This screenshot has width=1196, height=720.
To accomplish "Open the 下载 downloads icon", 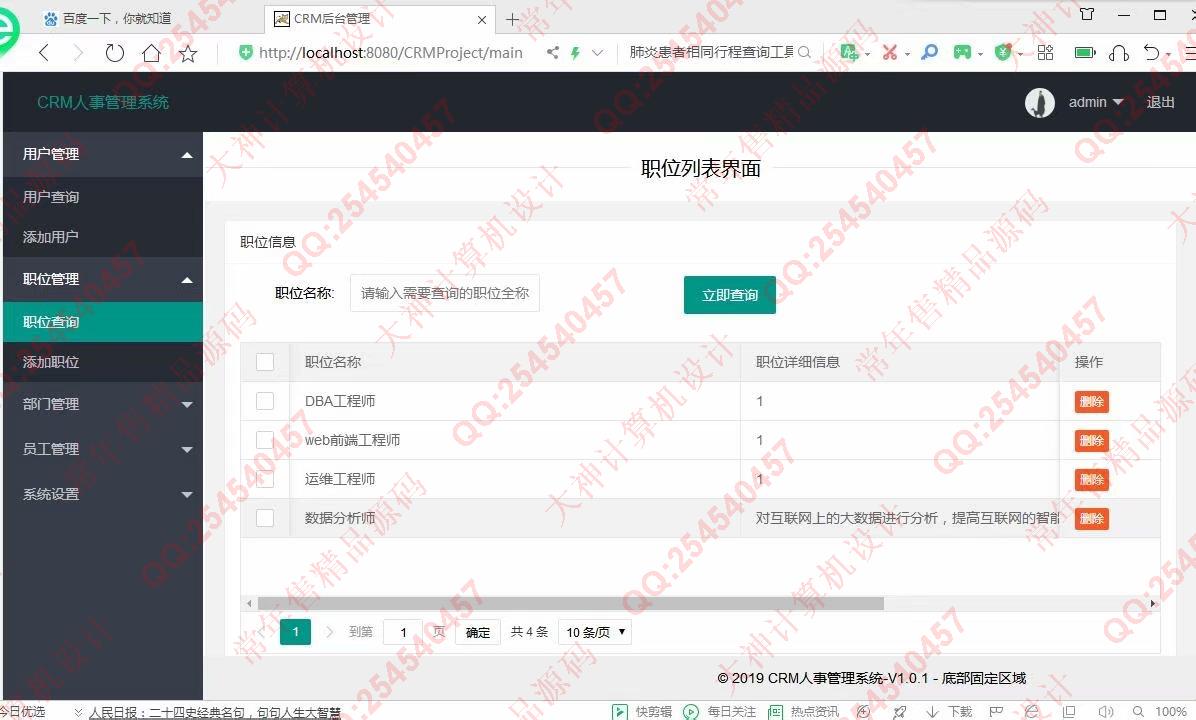I will 949,711.
